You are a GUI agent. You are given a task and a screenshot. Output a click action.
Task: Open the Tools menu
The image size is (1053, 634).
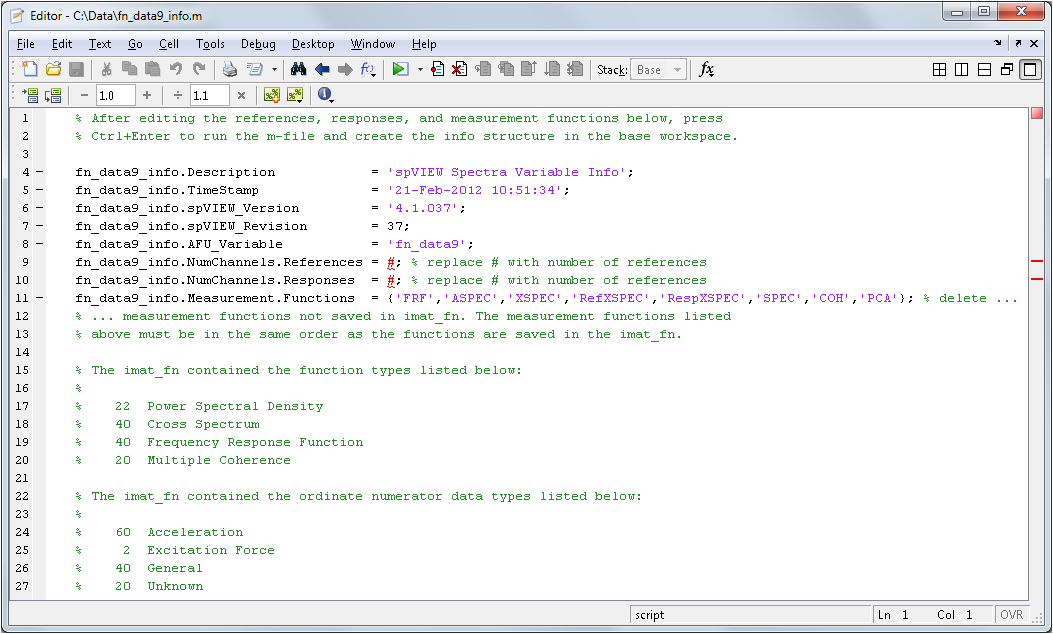point(210,44)
